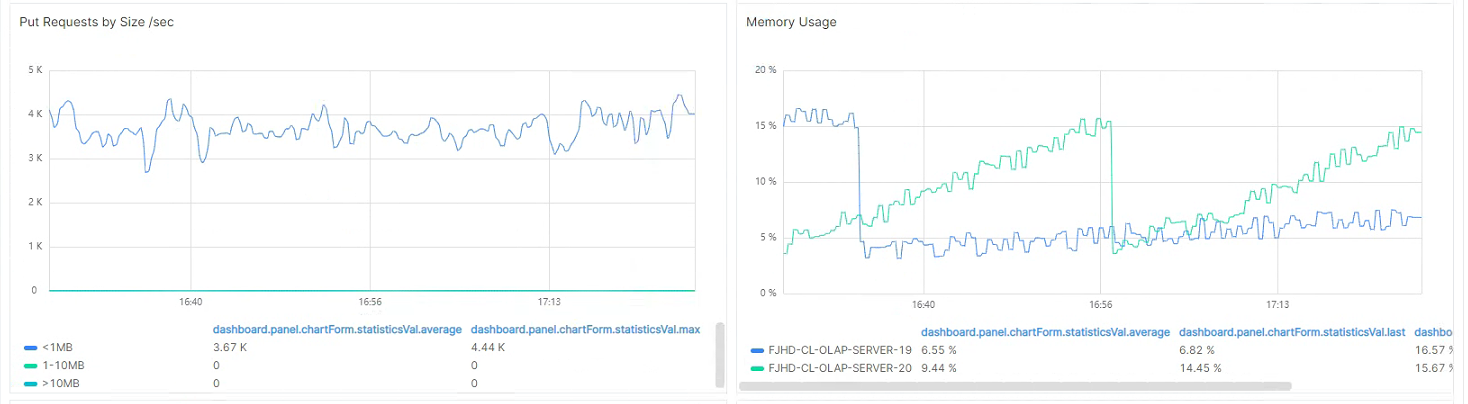Toggle the FJHD-CL-OLAP-SERVER-20 series label
This screenshot has width=1468, height=404.
point(840,368)
